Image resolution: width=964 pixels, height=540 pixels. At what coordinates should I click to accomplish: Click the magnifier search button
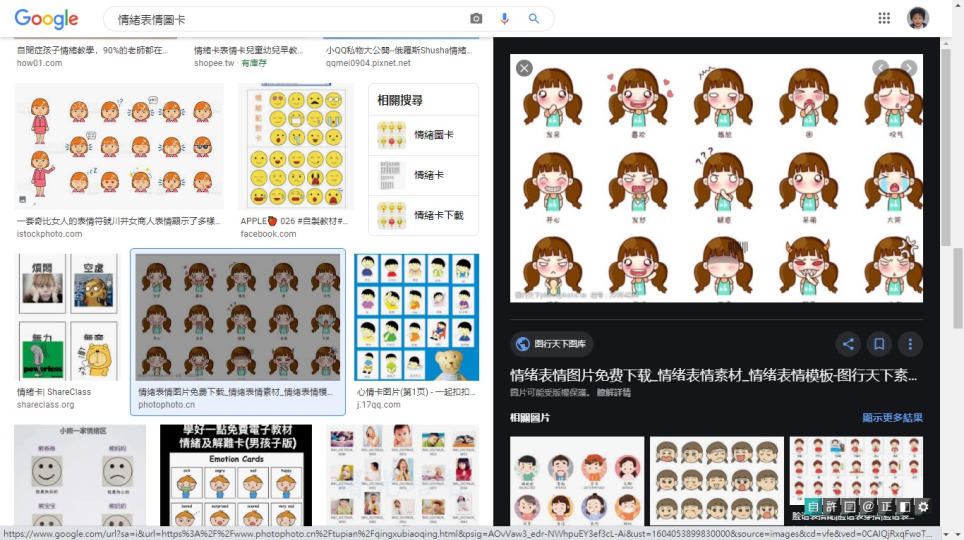(534, 19)
